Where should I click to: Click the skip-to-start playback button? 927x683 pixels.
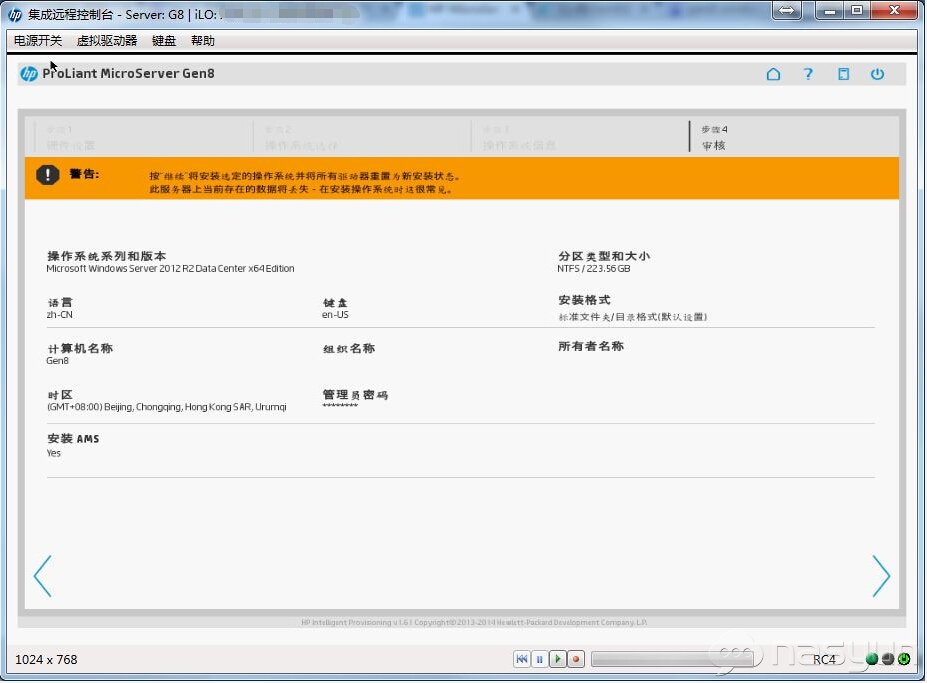pyautogui.click(x=521, y=659)
